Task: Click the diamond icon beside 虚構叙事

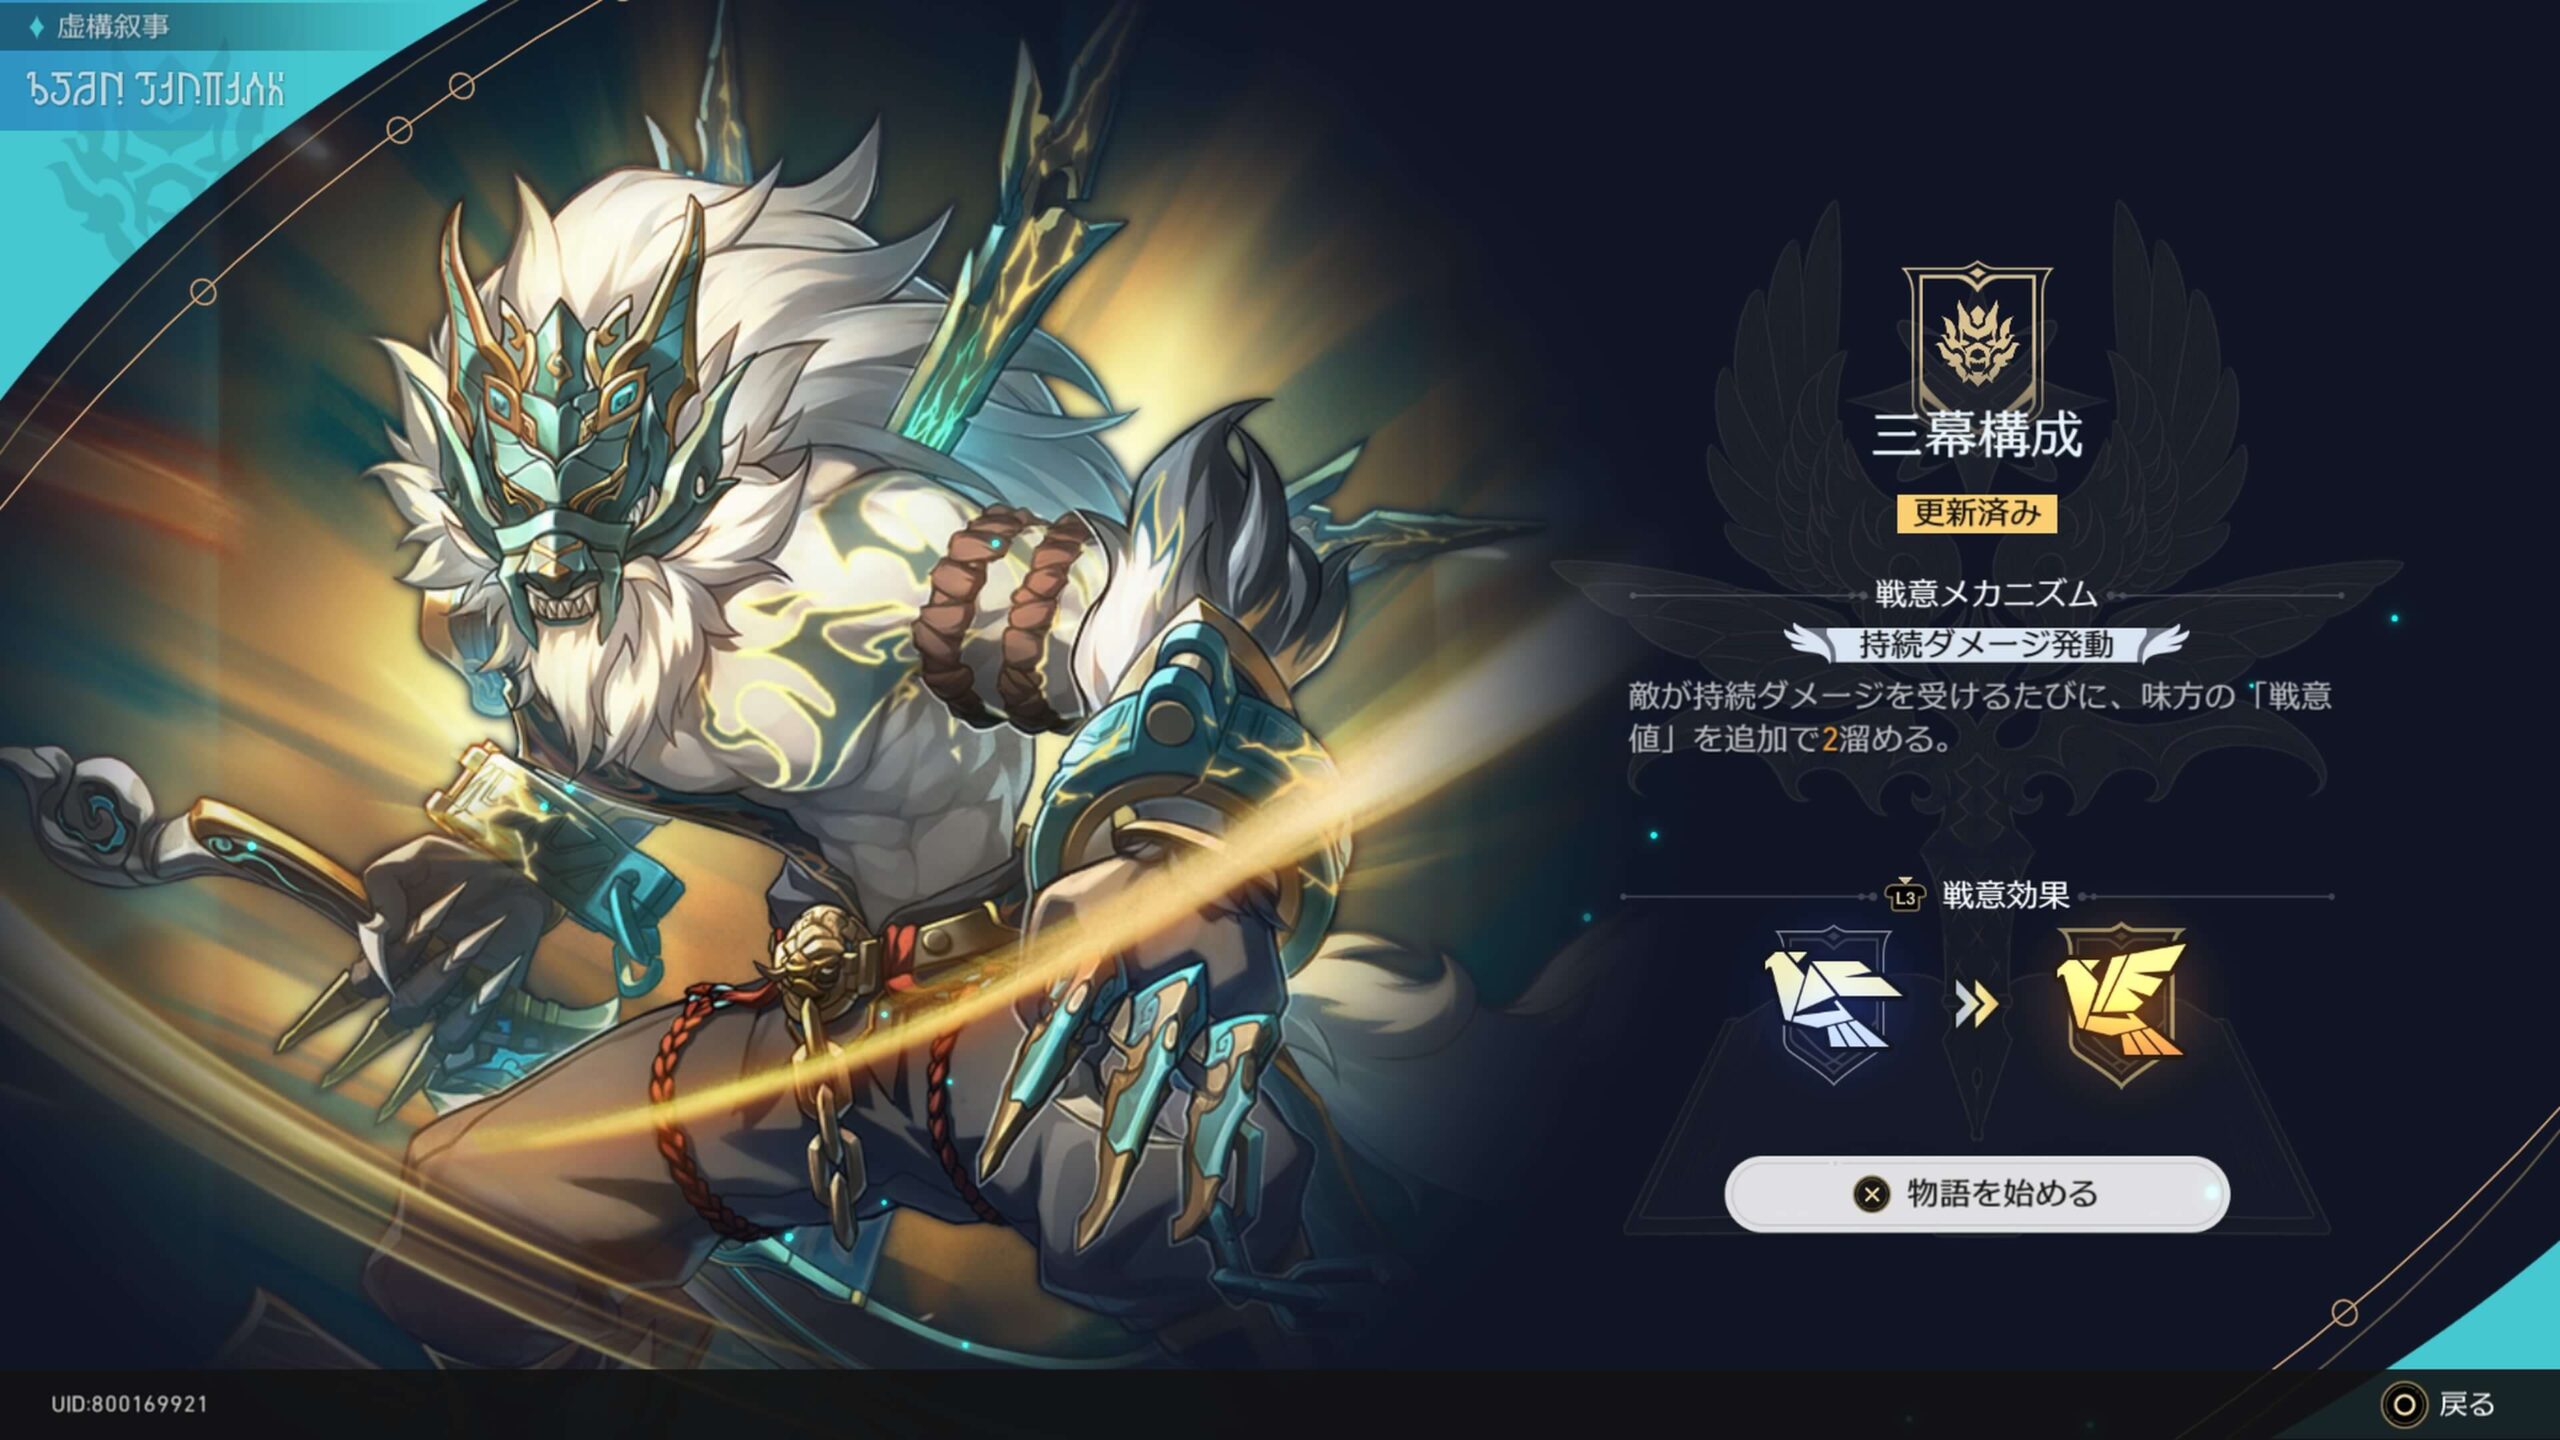Action: pyautogui.click(x=37, y=27)
